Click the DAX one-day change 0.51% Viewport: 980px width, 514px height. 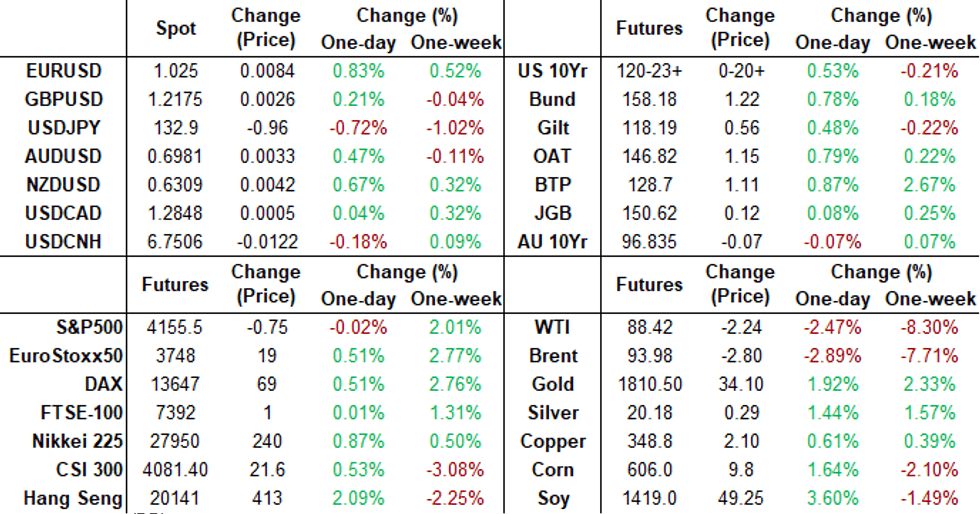(x=356, y=384)
